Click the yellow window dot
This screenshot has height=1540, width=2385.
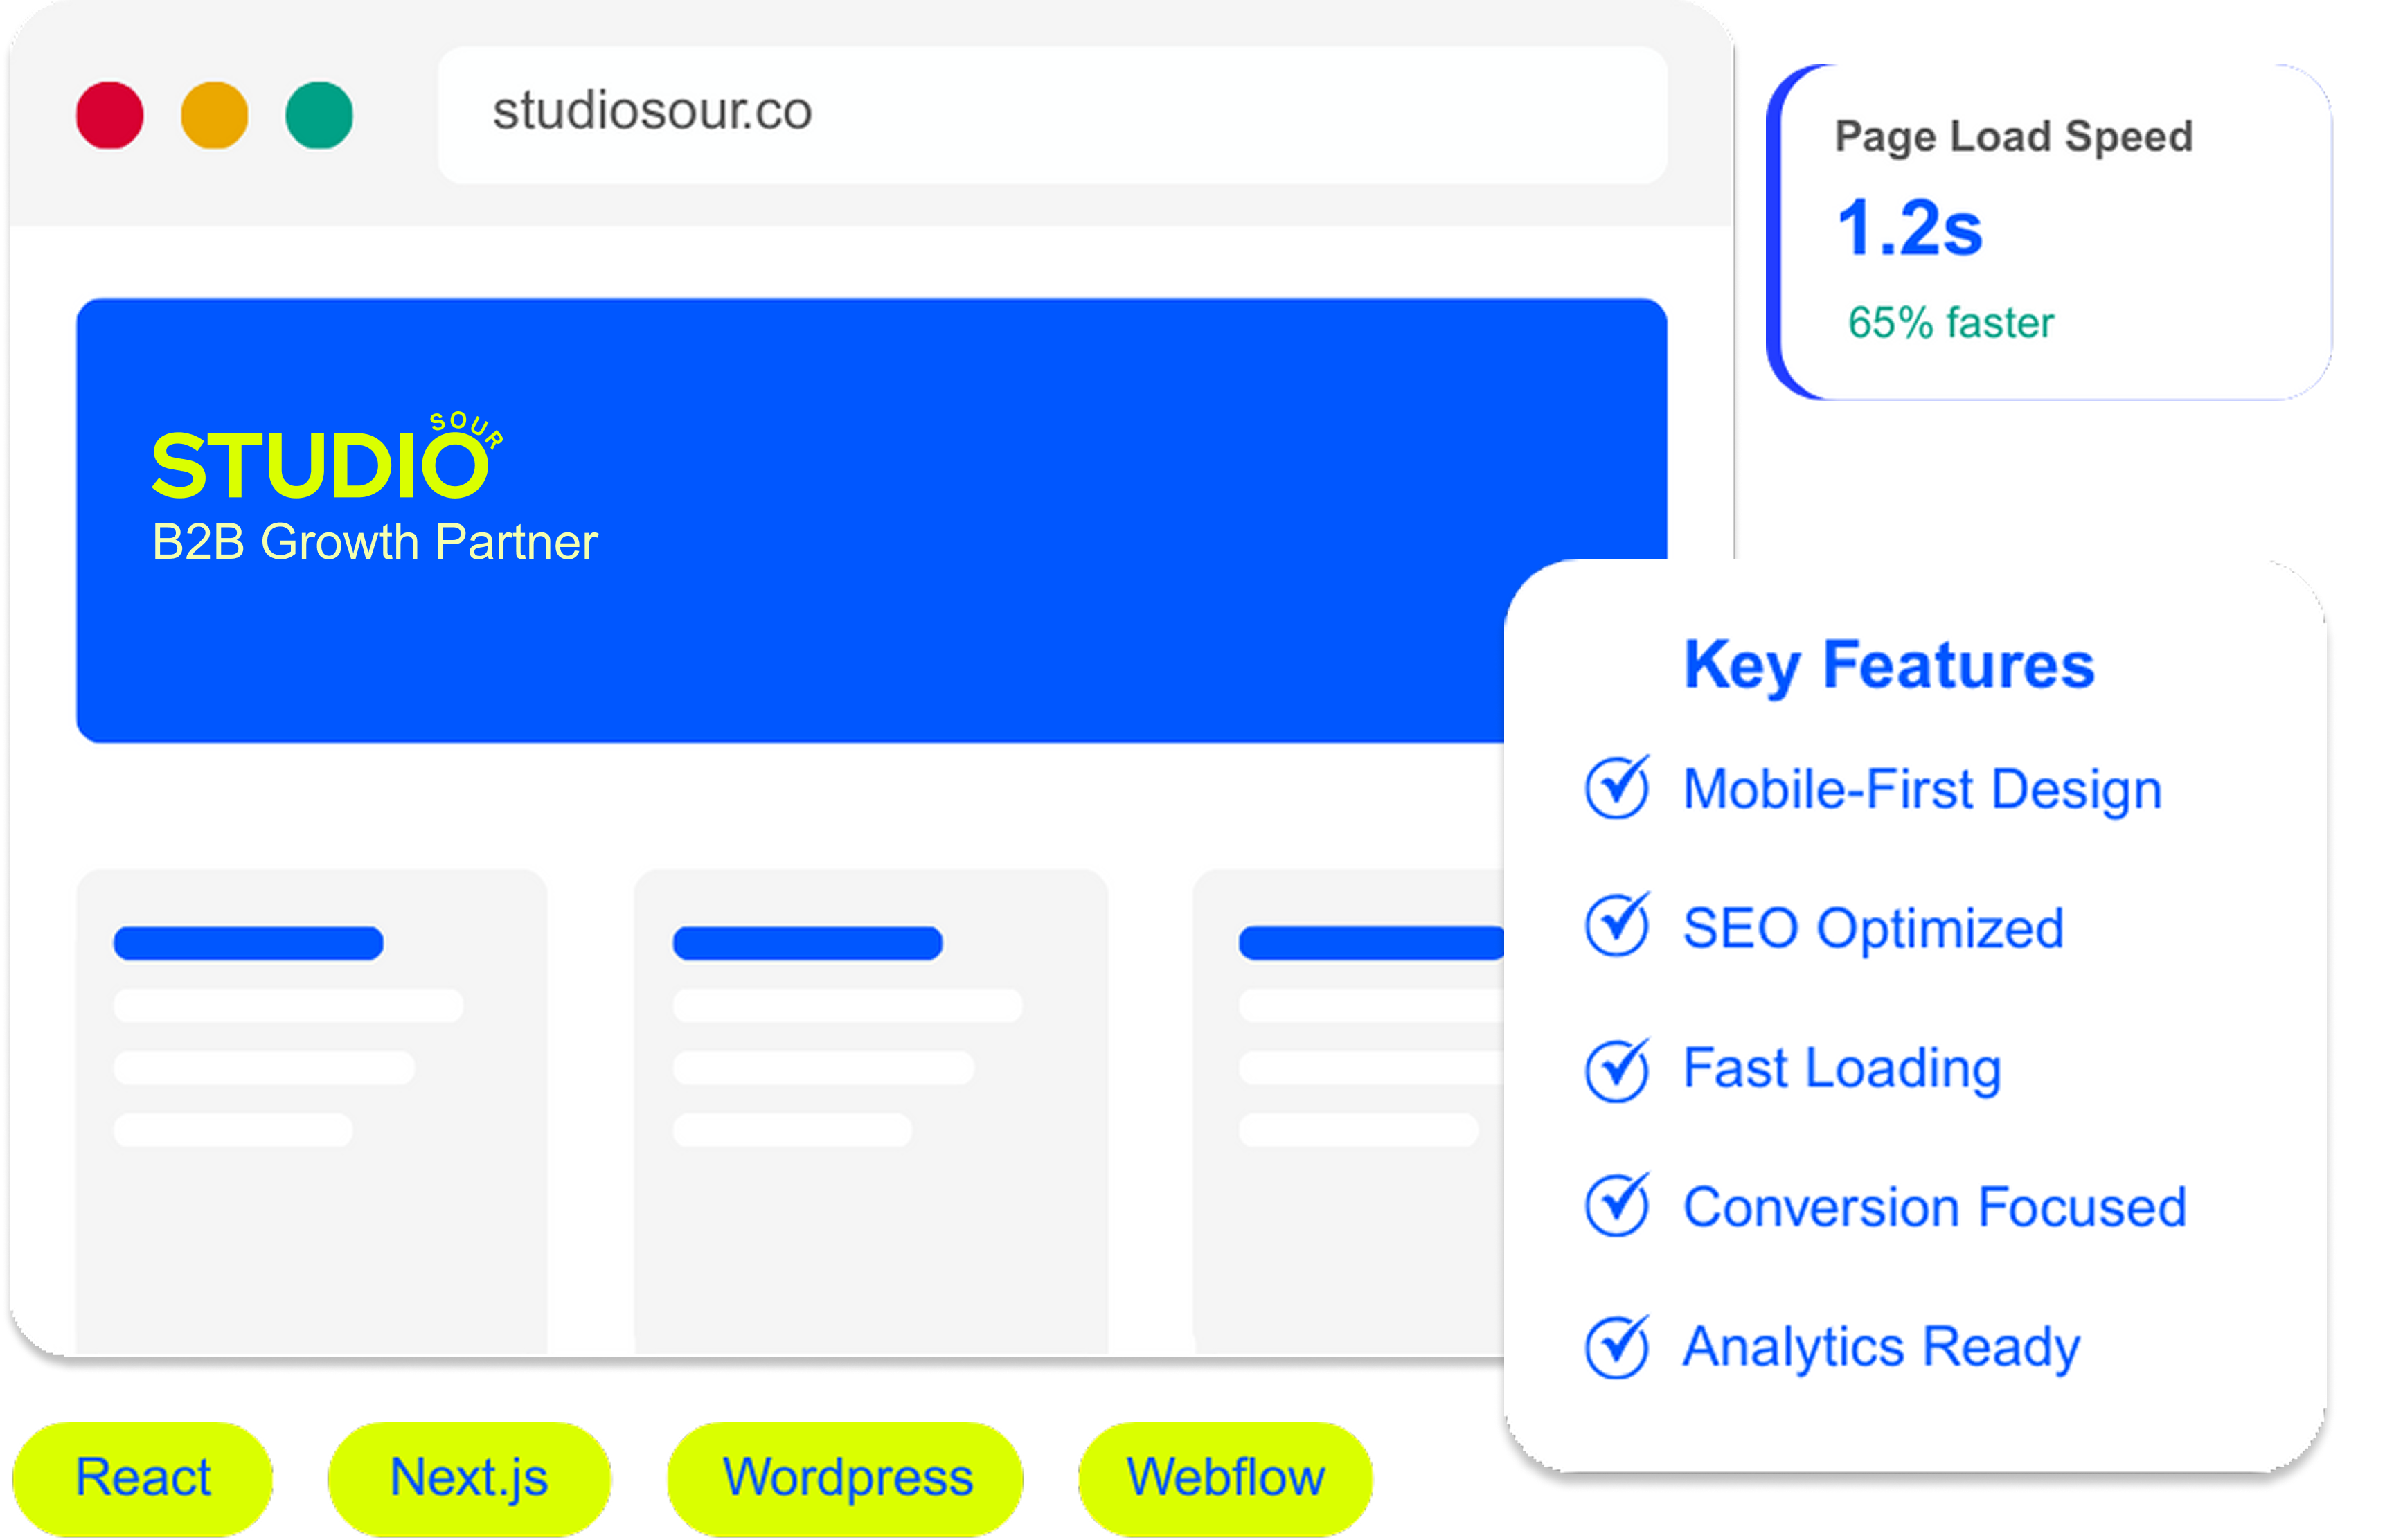[214, 115]
